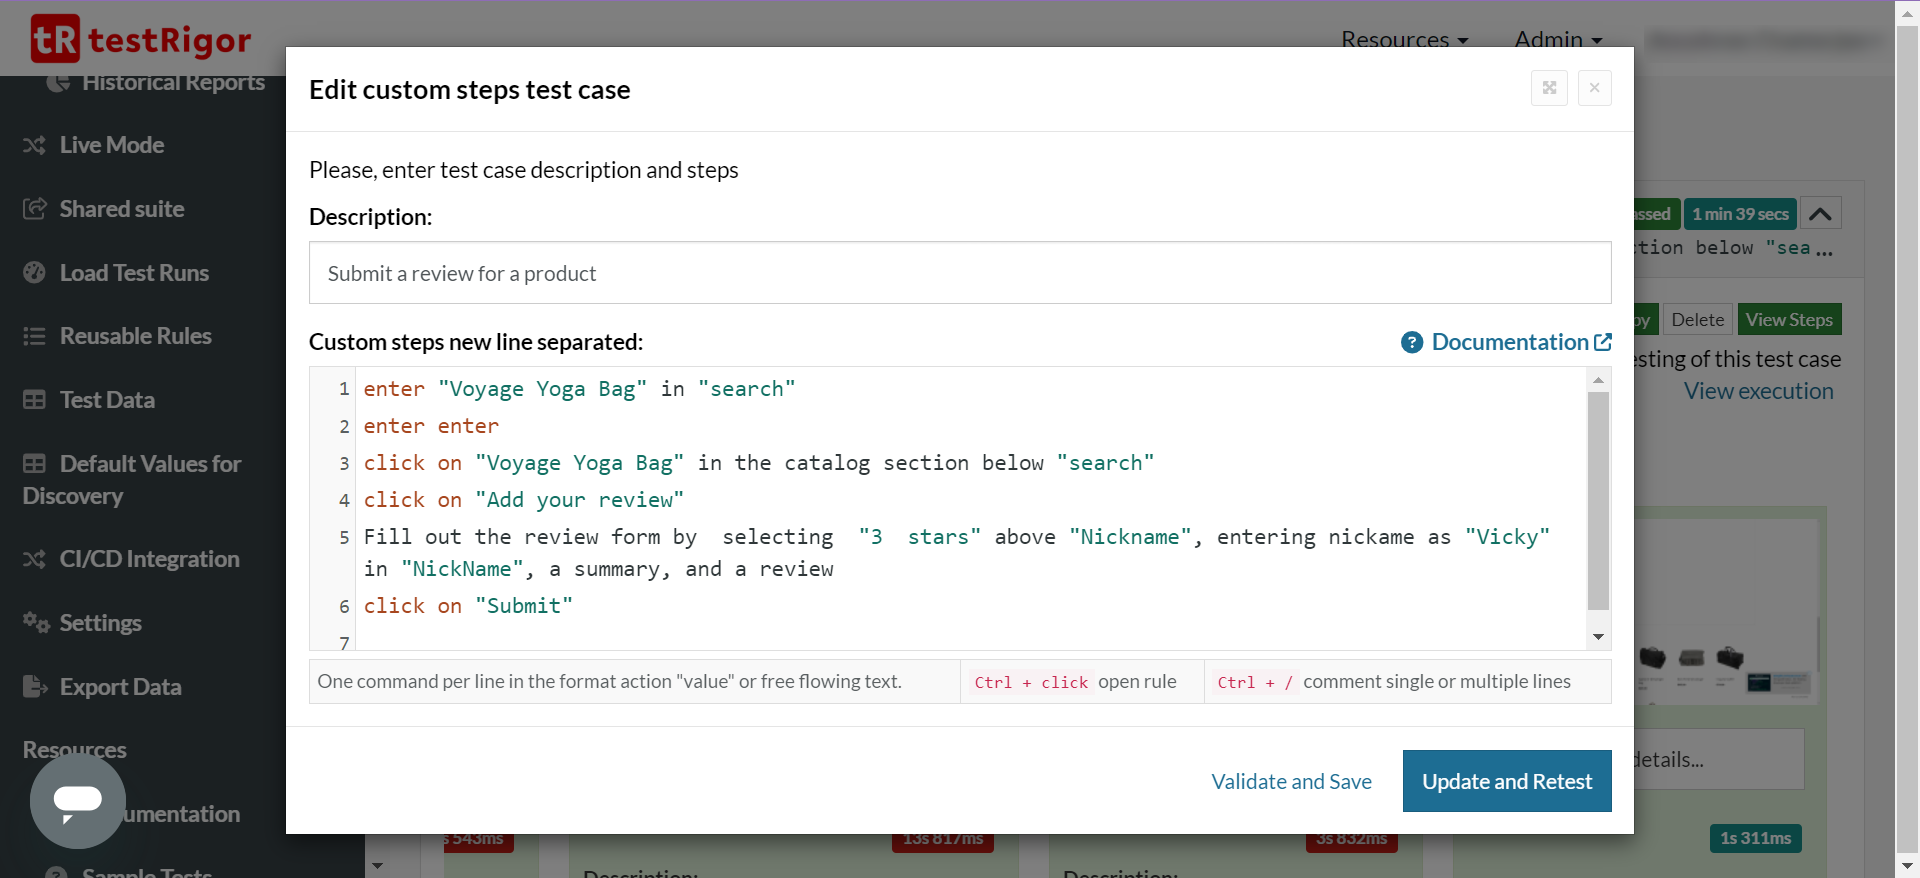Click the Description input field
Screen dimensions: 1920x878
point(959,273)
